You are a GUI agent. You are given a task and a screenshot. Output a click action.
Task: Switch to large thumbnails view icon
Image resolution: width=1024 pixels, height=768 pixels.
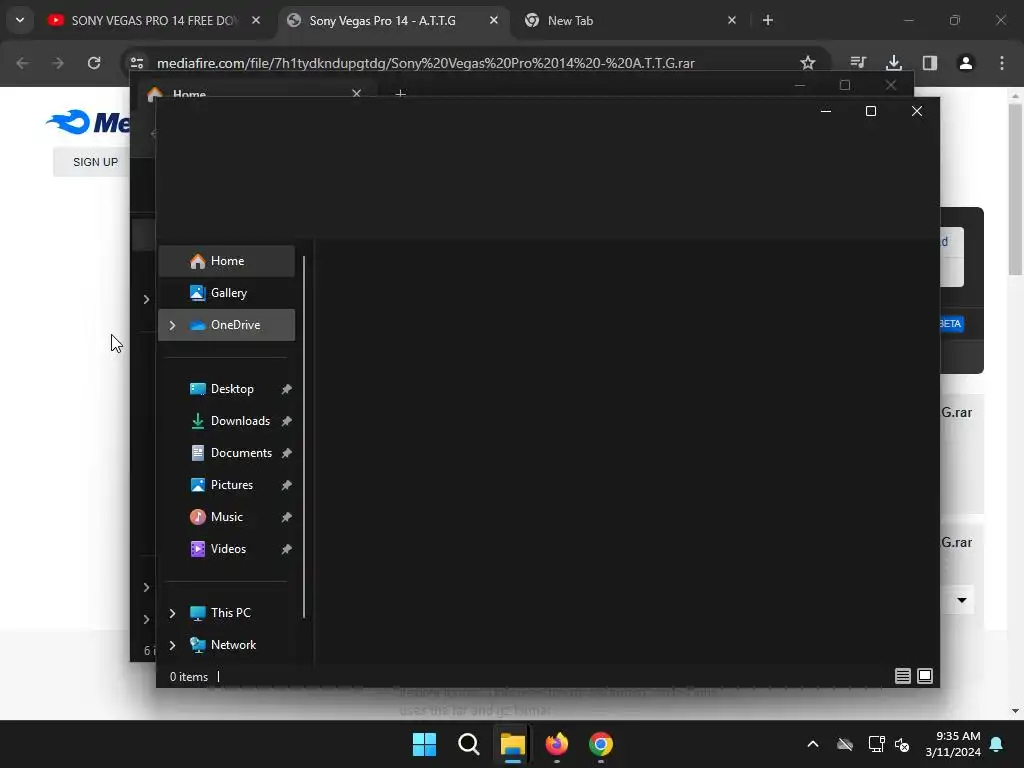[x=925, y=676]
